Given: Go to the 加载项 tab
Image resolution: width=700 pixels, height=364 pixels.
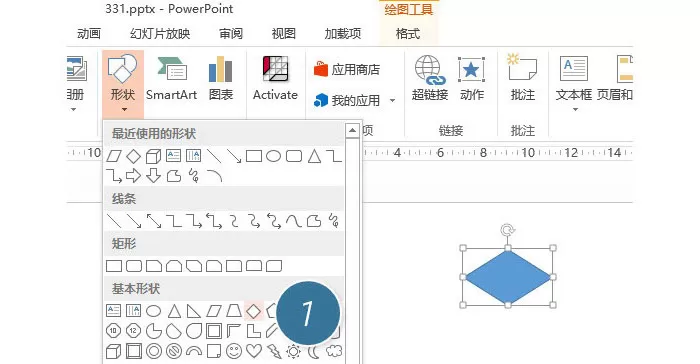Looking at the screenshot, I should point(342,34).
